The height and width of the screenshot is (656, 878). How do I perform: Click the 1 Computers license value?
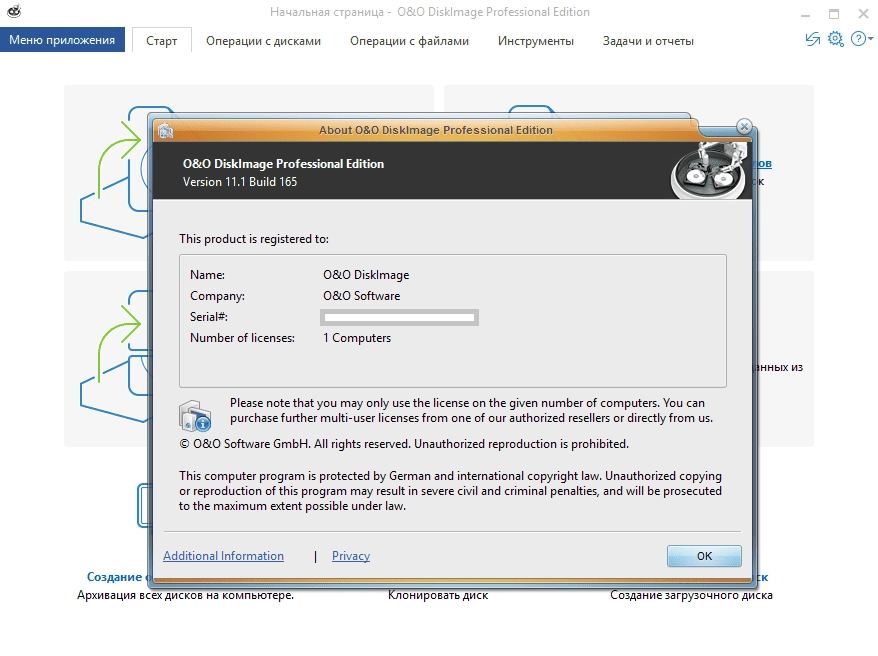pyautogui.click(x=357, y=338)
